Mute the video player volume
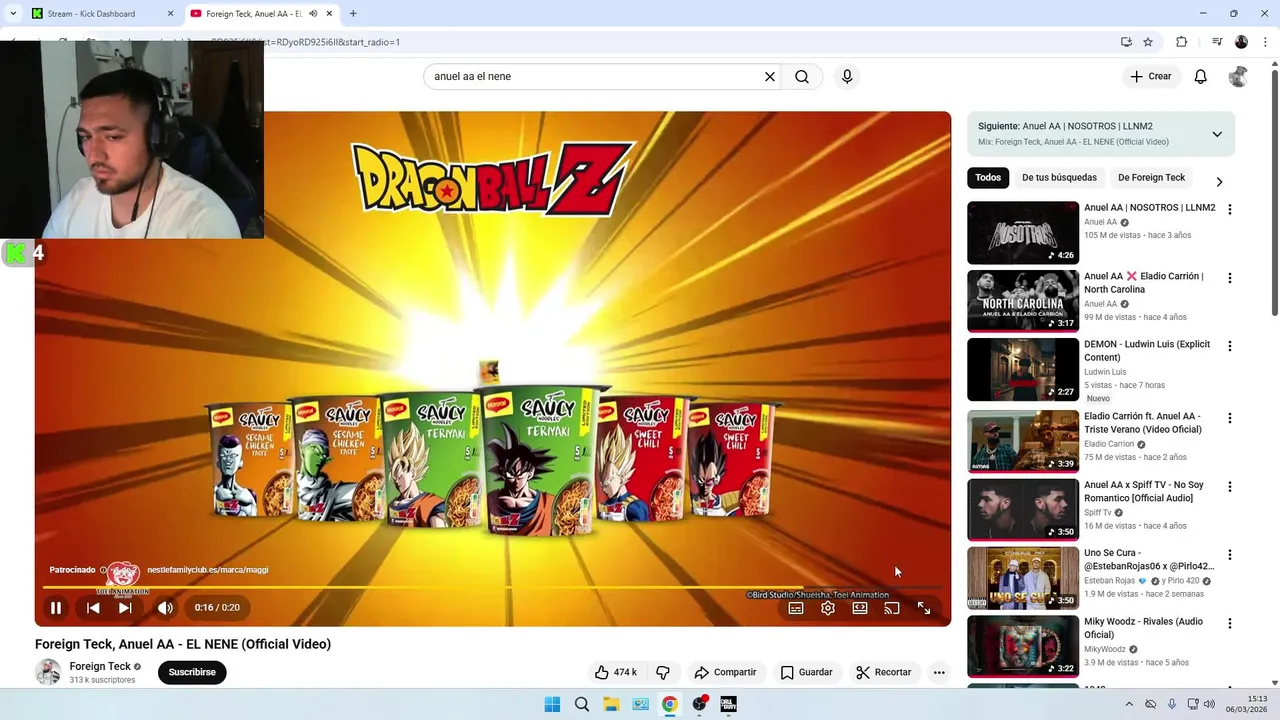Image resolution: width=1280 pixels, height=720 pixels. pos(165,607)
